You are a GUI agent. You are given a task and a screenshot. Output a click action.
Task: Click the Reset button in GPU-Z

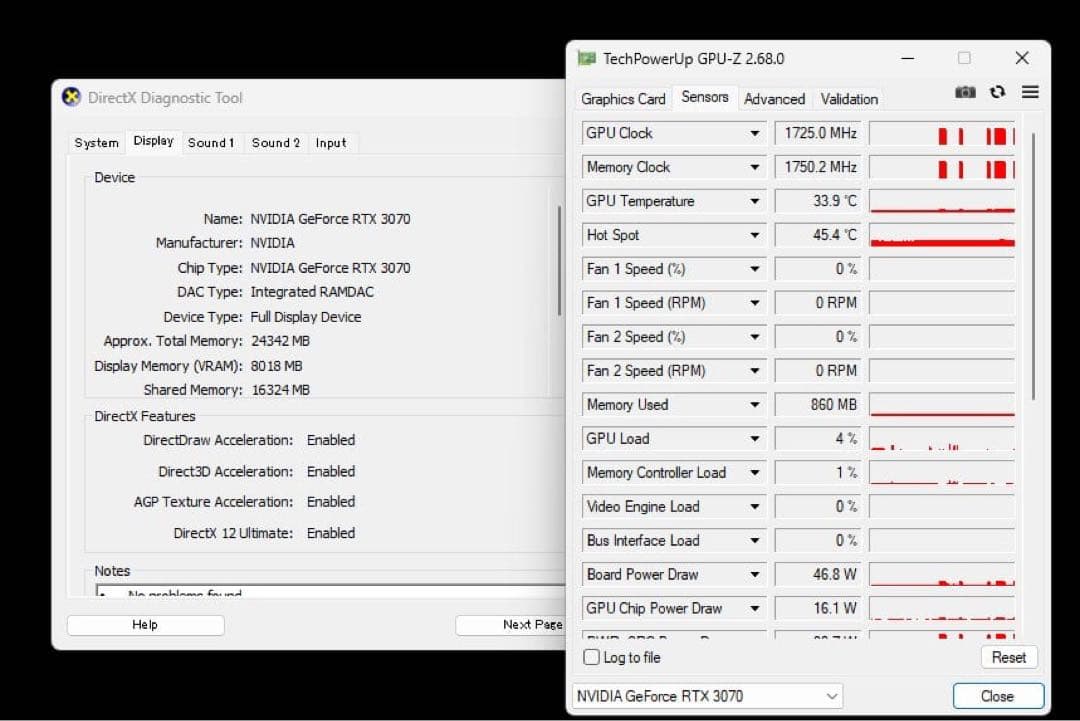[1008, 657]
